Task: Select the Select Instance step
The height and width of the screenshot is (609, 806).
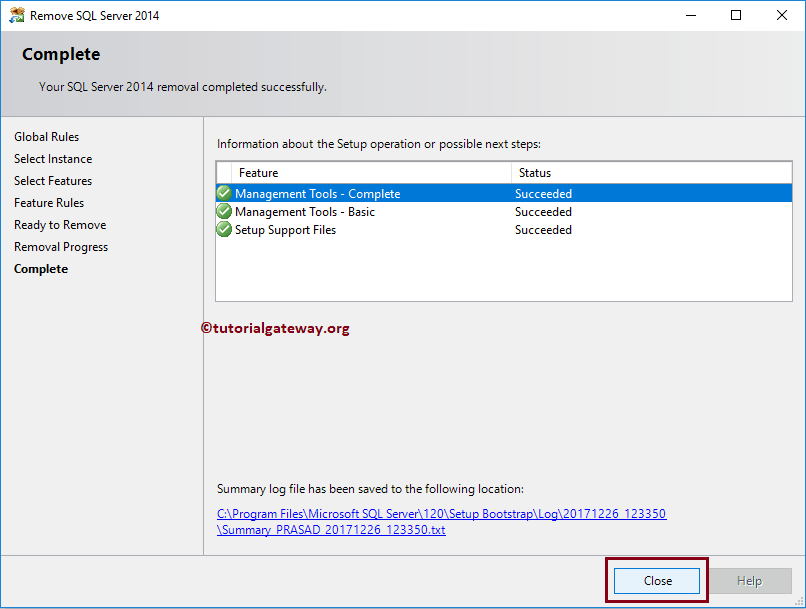Action: tap(53, 159)
